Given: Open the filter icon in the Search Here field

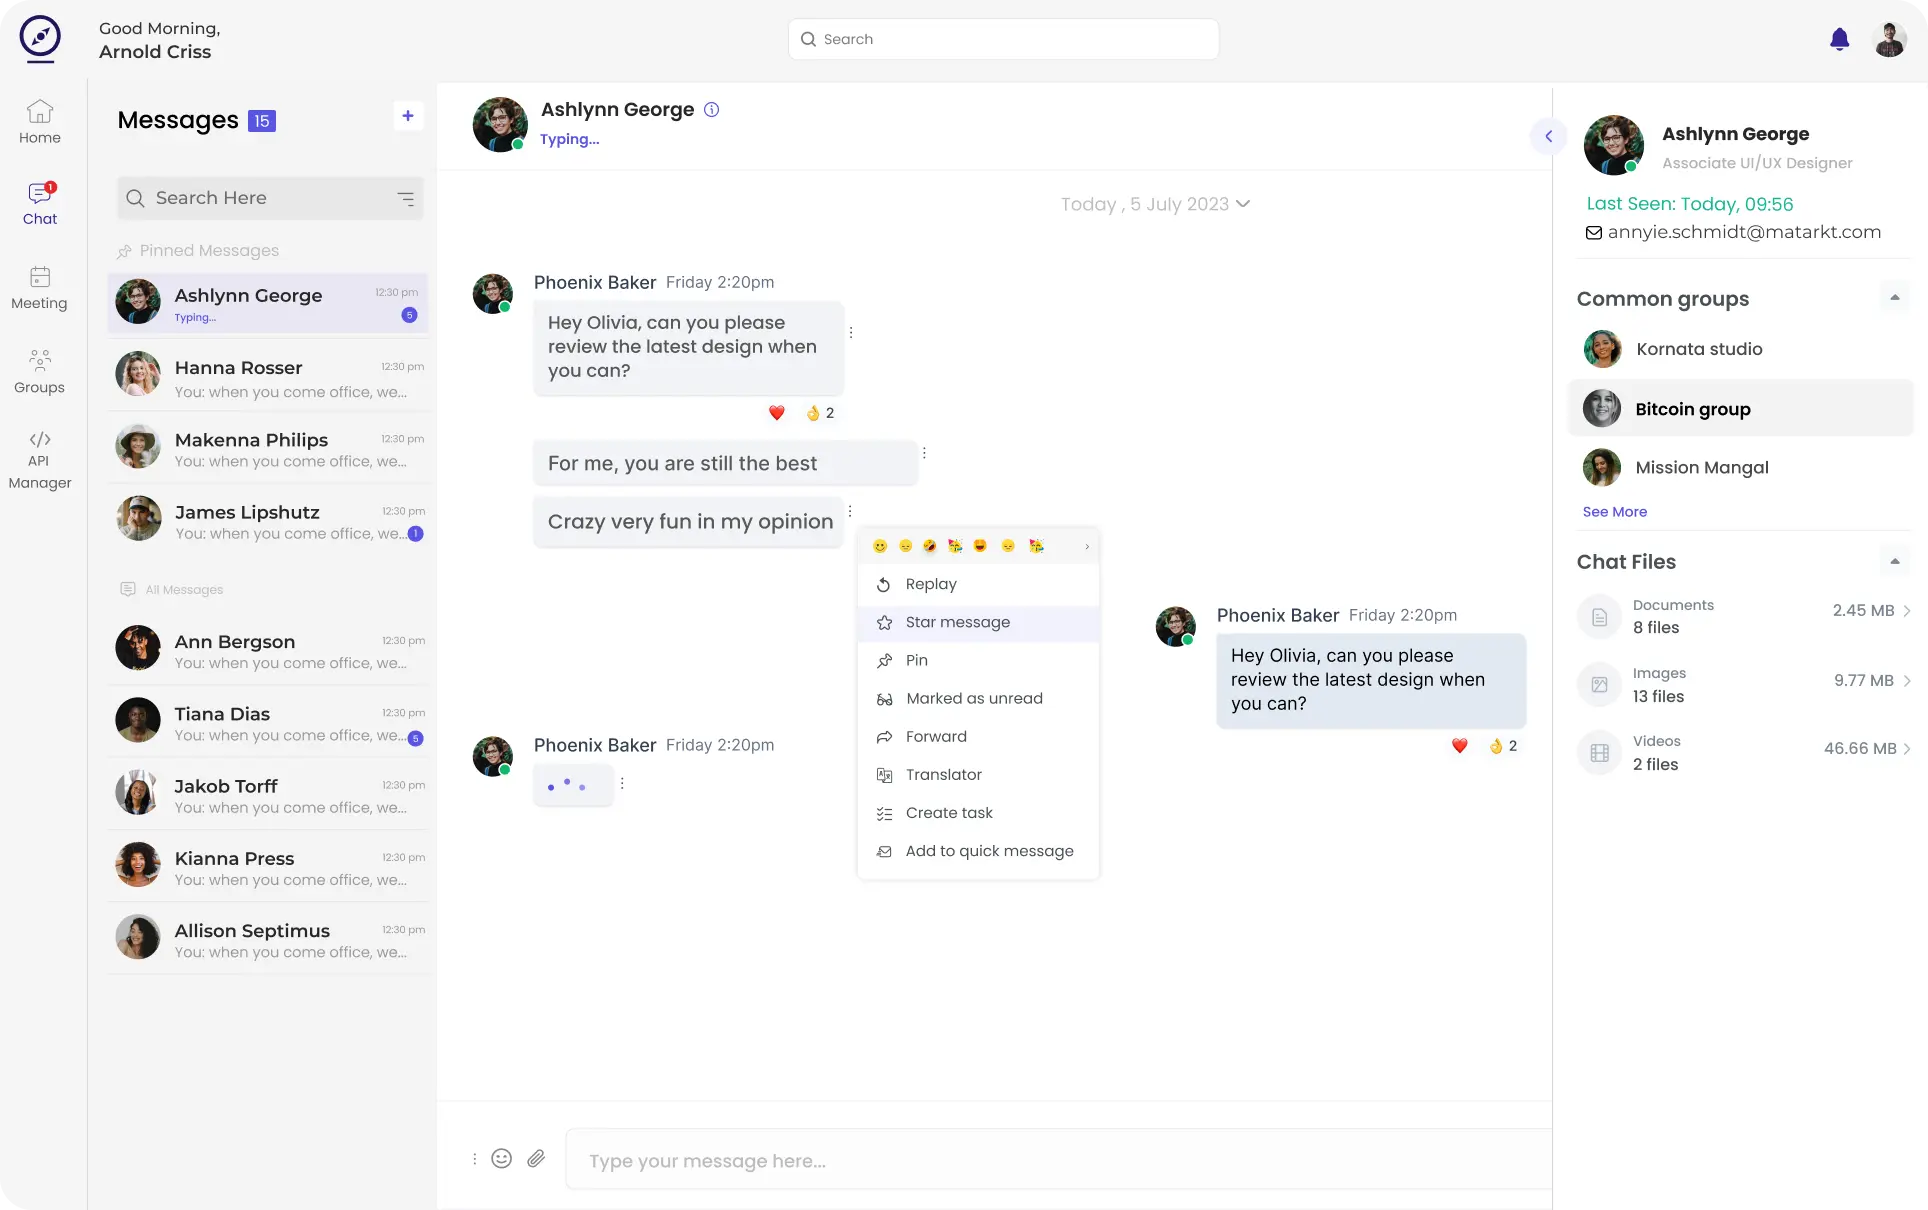Looking at the screenshot, I should pos(406,198).
